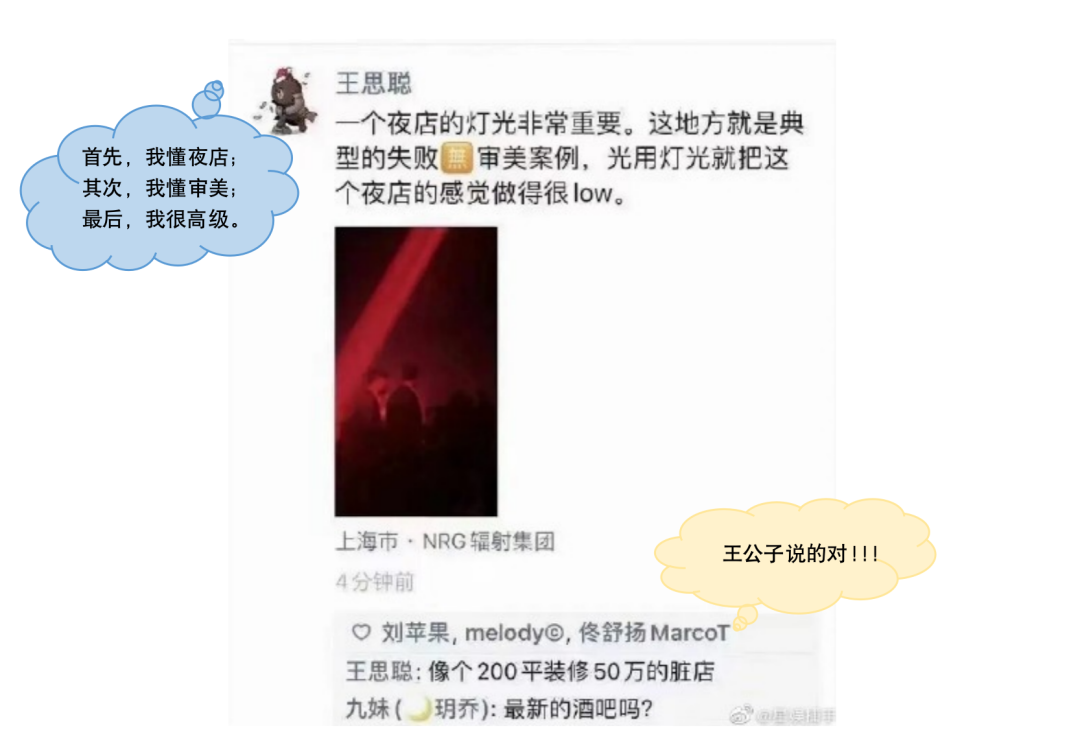Screen dimensions: 1080x752
Task: Click the post text about 夜店的灯光
Action: click(x=569, y=158)
